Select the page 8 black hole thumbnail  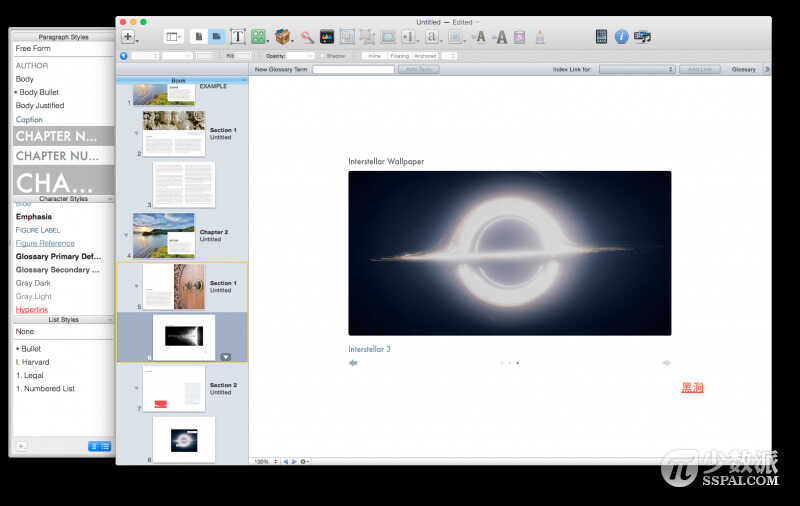[184, 440]
